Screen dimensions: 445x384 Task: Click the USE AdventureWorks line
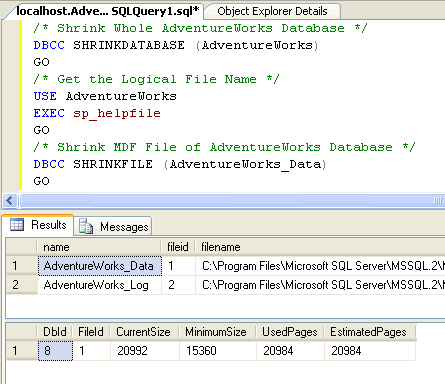coord(105,96)
